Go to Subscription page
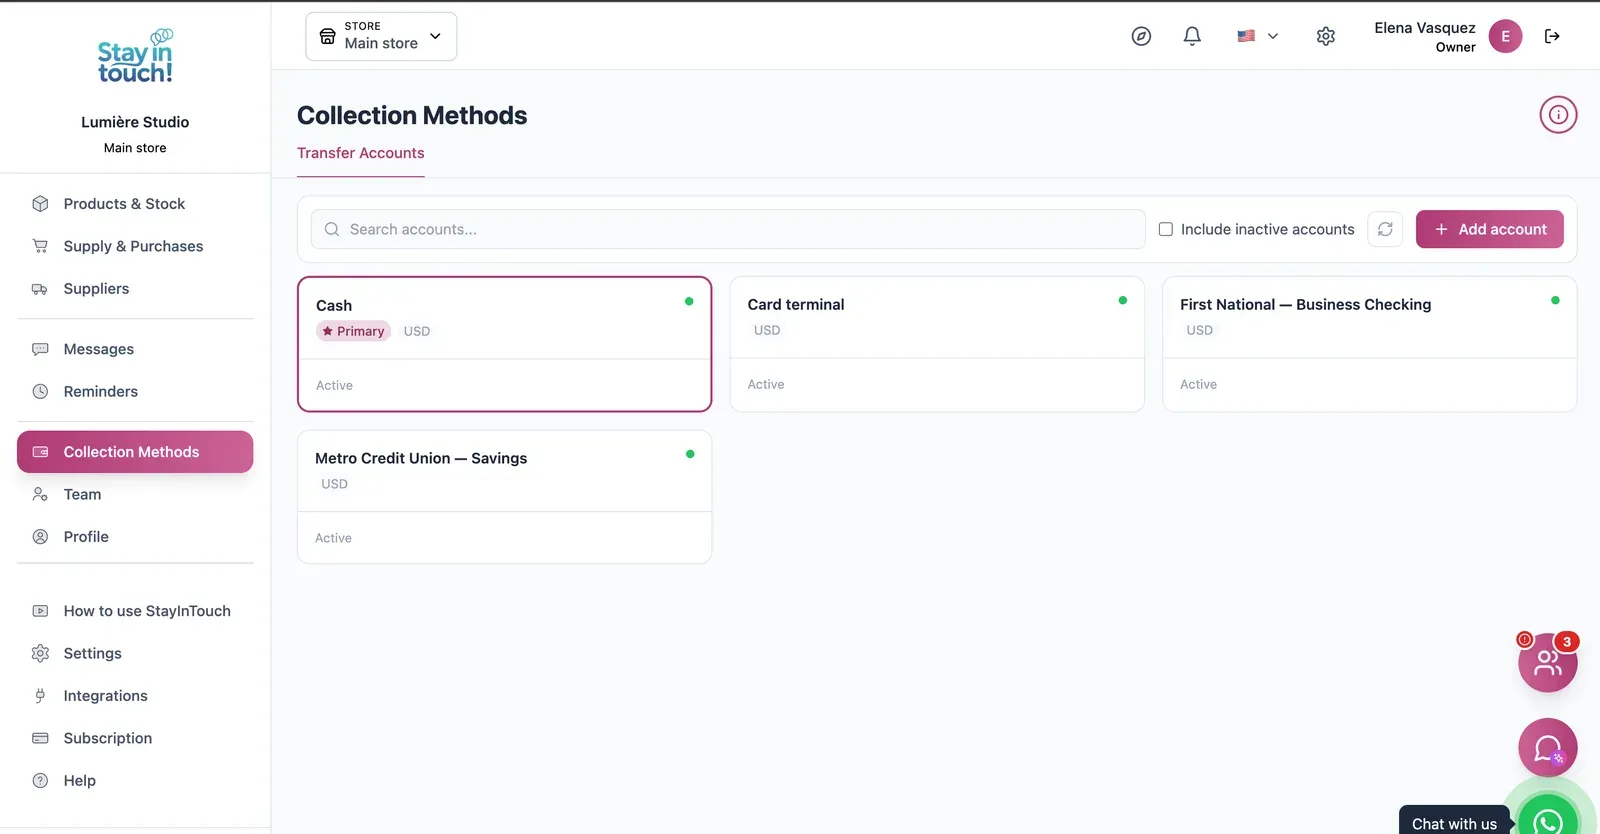Image resolution: width=1600 pixels, height=834 pixels. pos(135,738)
